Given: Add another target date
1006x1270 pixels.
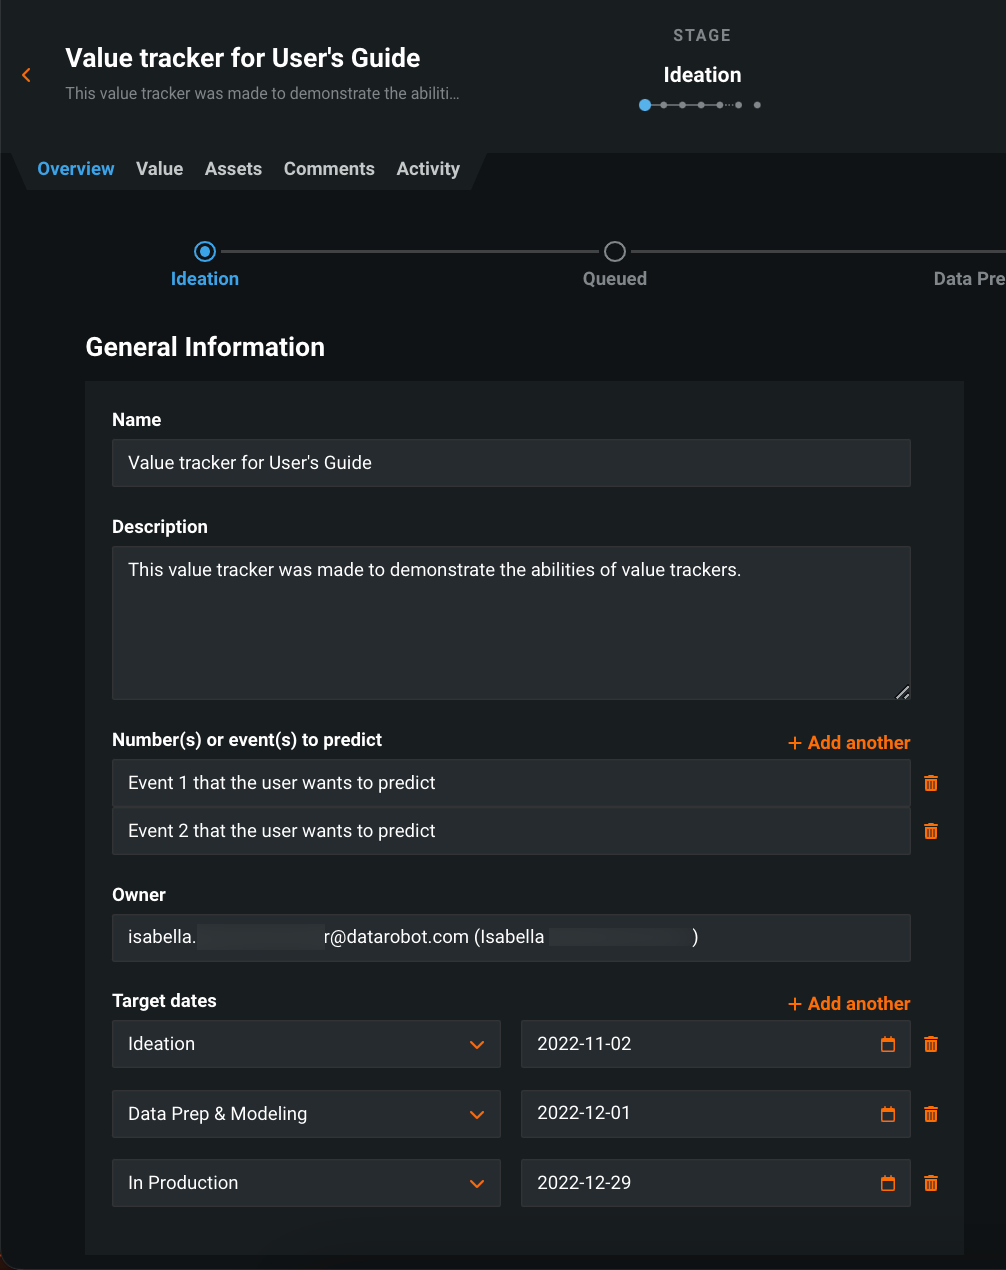Looking at the screenshot, I should 849,1004.
